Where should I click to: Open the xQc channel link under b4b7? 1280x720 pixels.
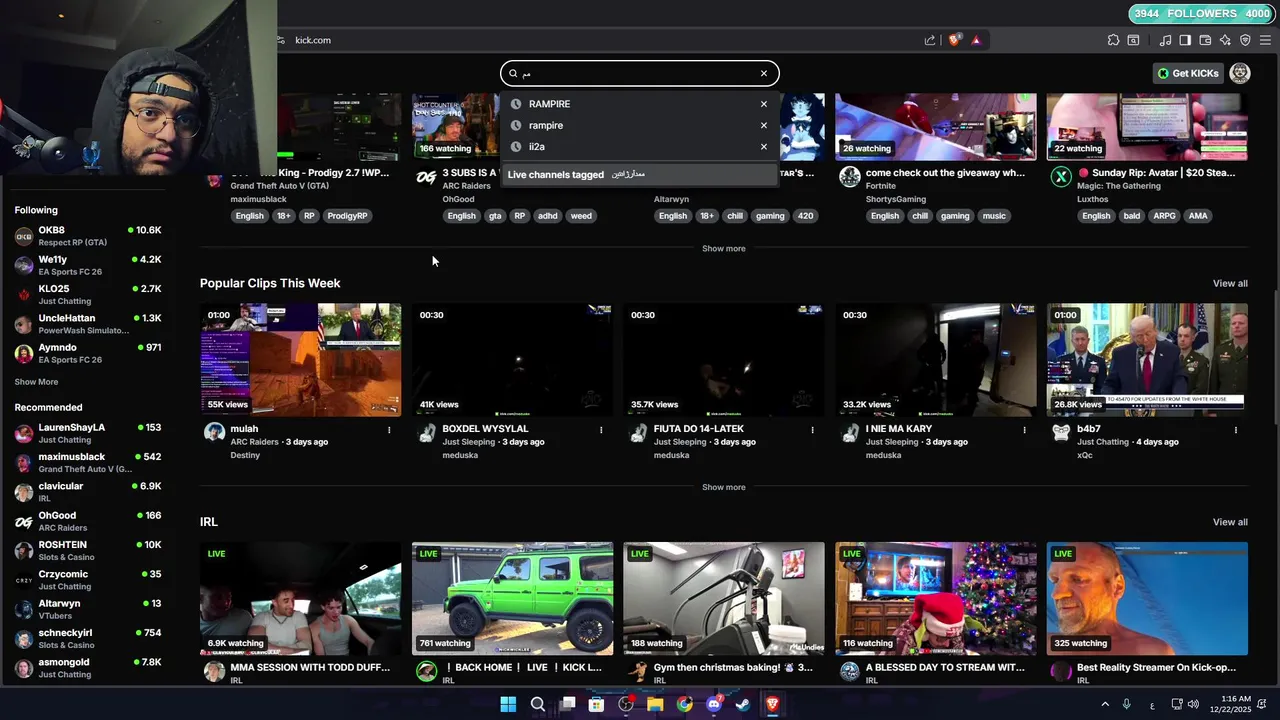coord(1084,455)
